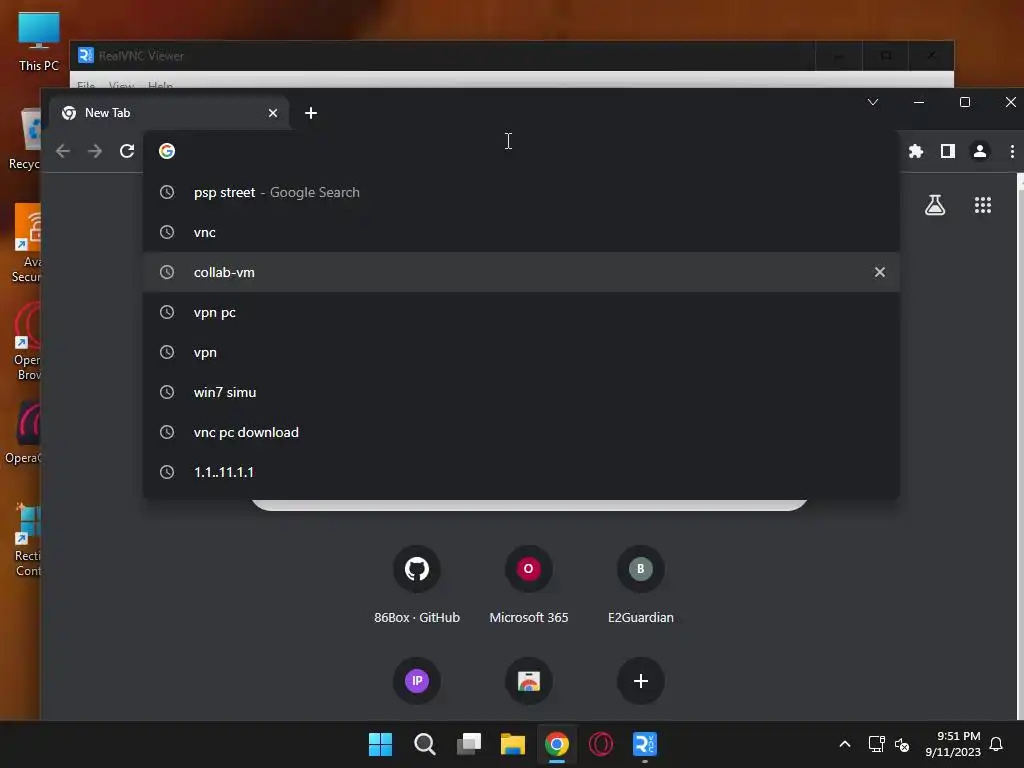Image resolution: width=1024 pixels, height=768 pixels.
Task: Open the Chrome Web Store shortcut
Action: point(528,681)
